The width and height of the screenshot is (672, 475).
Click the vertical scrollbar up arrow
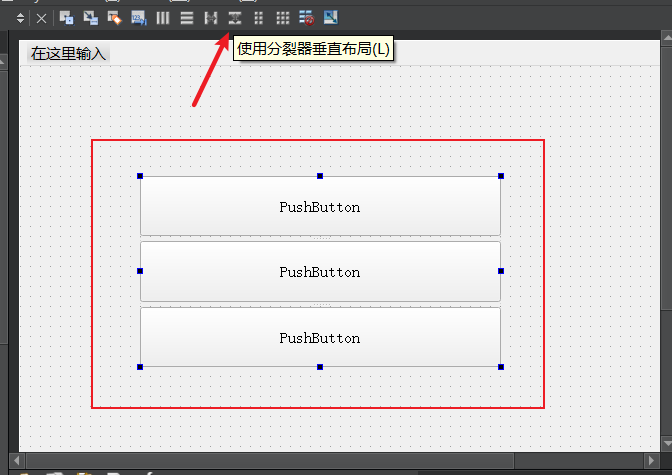pyautogui.click(x=666, y=39)
